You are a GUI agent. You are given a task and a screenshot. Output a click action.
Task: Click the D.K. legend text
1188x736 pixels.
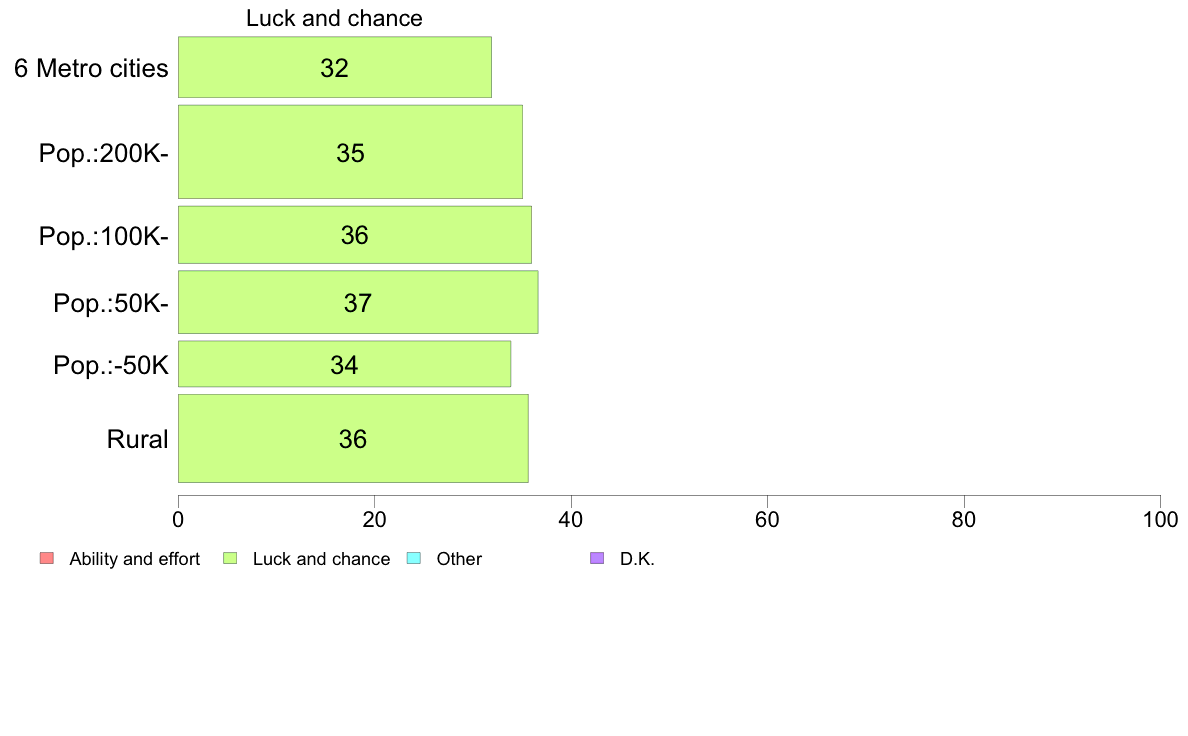637,559
